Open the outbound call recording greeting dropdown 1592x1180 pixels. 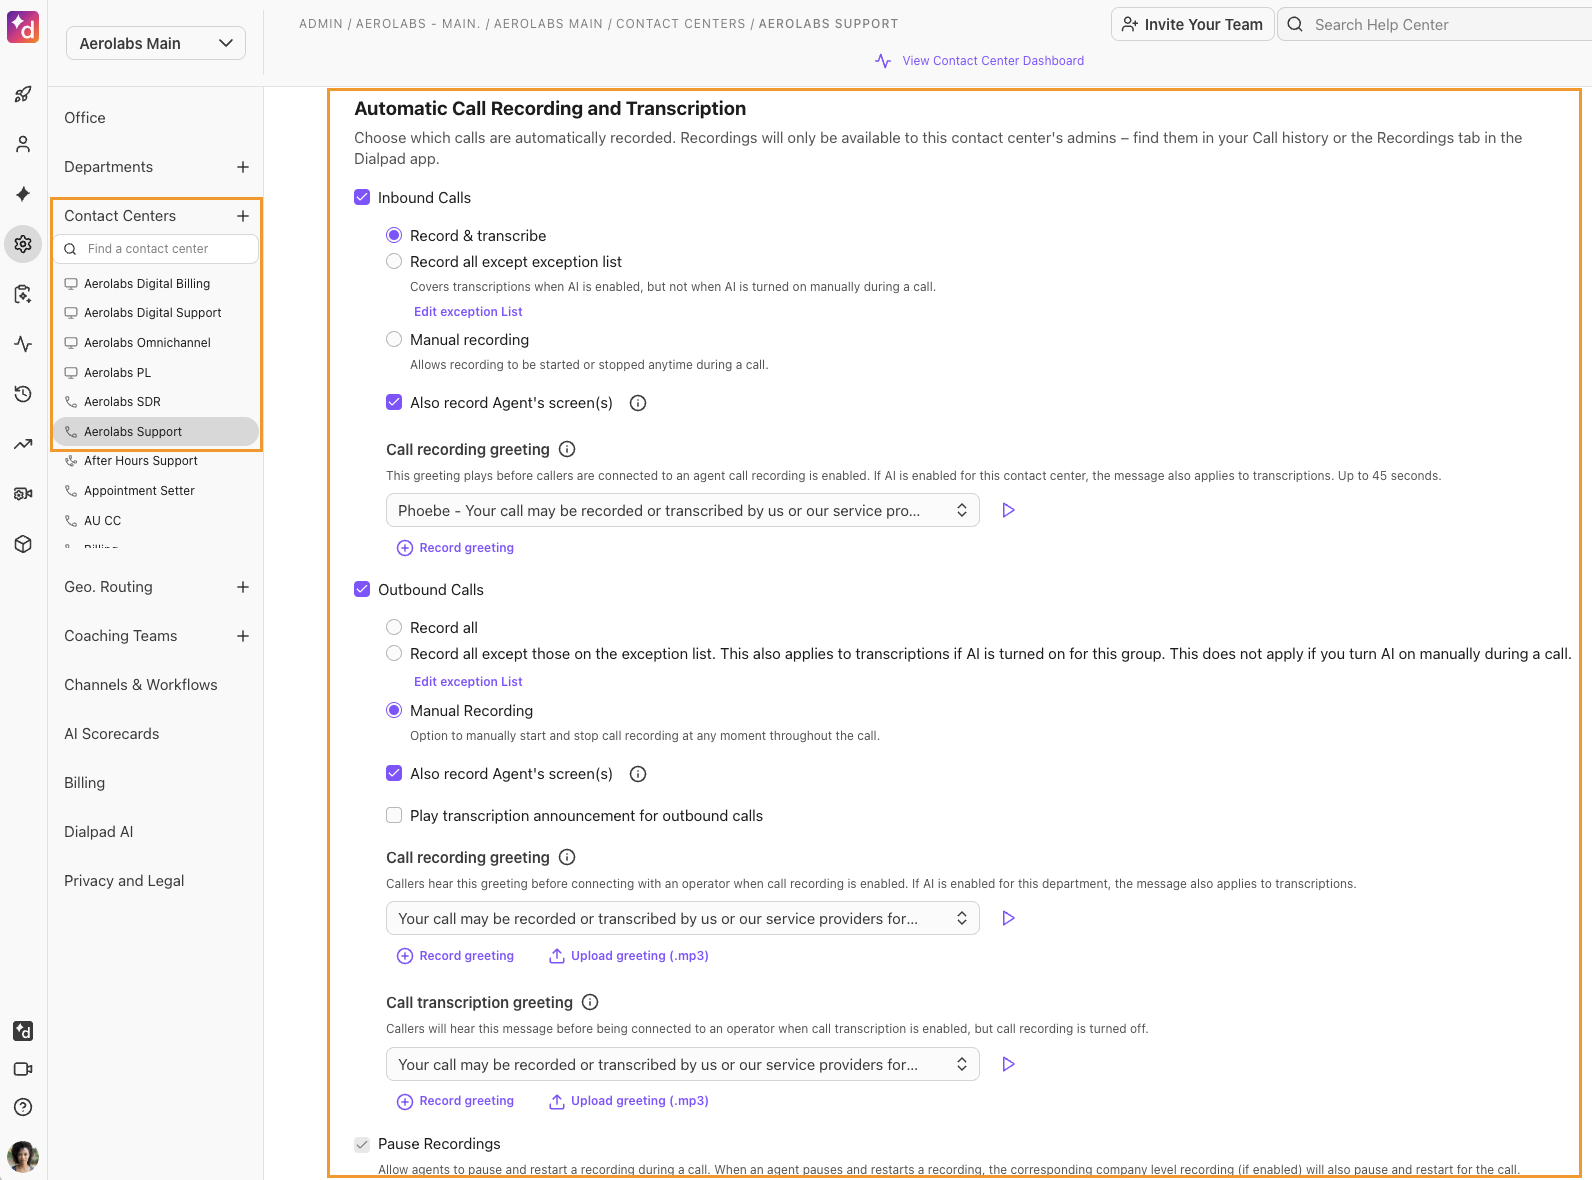[x=682, y=918]
